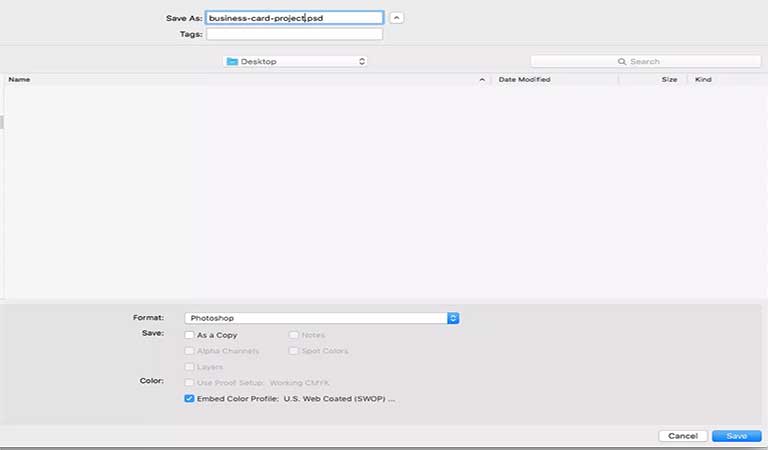
Task: Click the sort arrow in the Name column
Action: pos(483,79)
